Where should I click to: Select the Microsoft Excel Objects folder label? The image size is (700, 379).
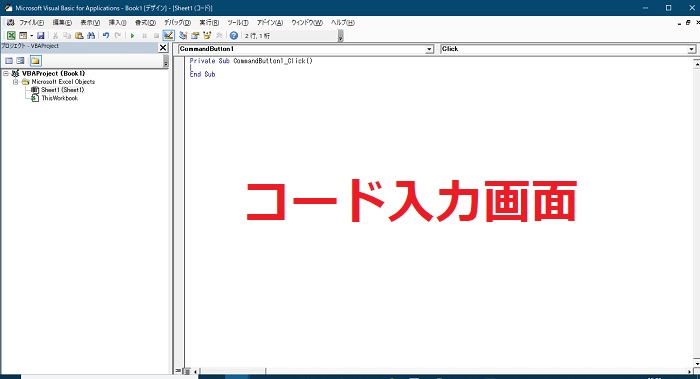63,82
